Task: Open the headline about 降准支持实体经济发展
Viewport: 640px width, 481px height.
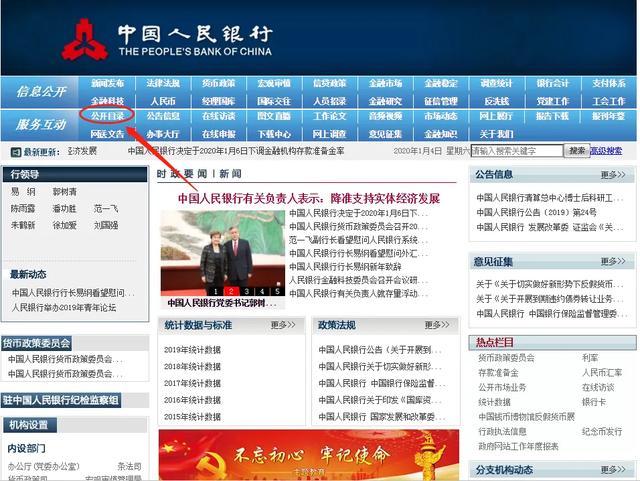Action: [309, 198]
